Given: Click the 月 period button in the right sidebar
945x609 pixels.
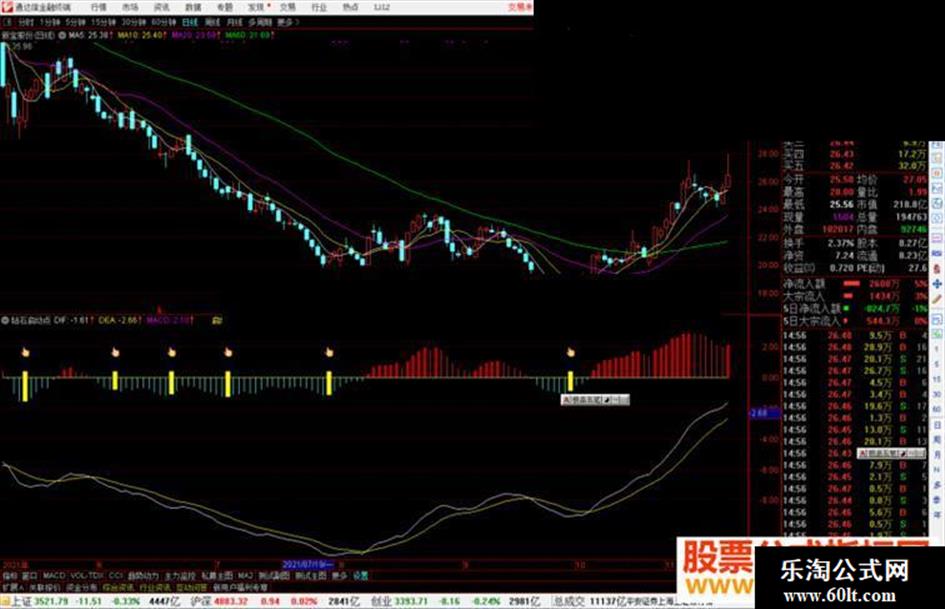Looking at the screenshot, I should 937,455.
